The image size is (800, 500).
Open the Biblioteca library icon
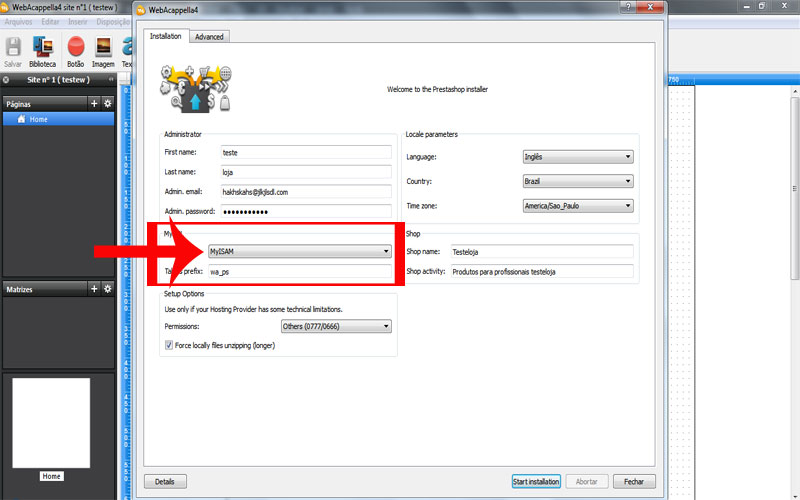(x=43, y=47)
